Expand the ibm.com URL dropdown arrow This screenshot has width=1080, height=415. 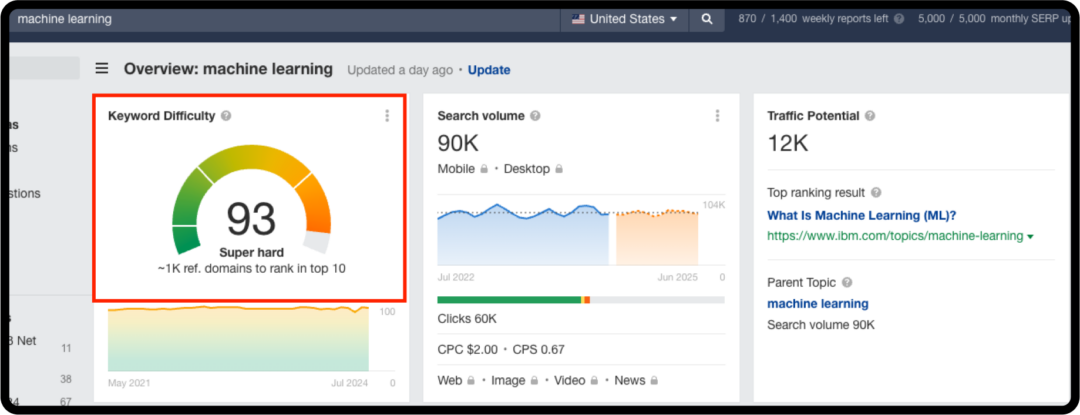click(1030, 237)
